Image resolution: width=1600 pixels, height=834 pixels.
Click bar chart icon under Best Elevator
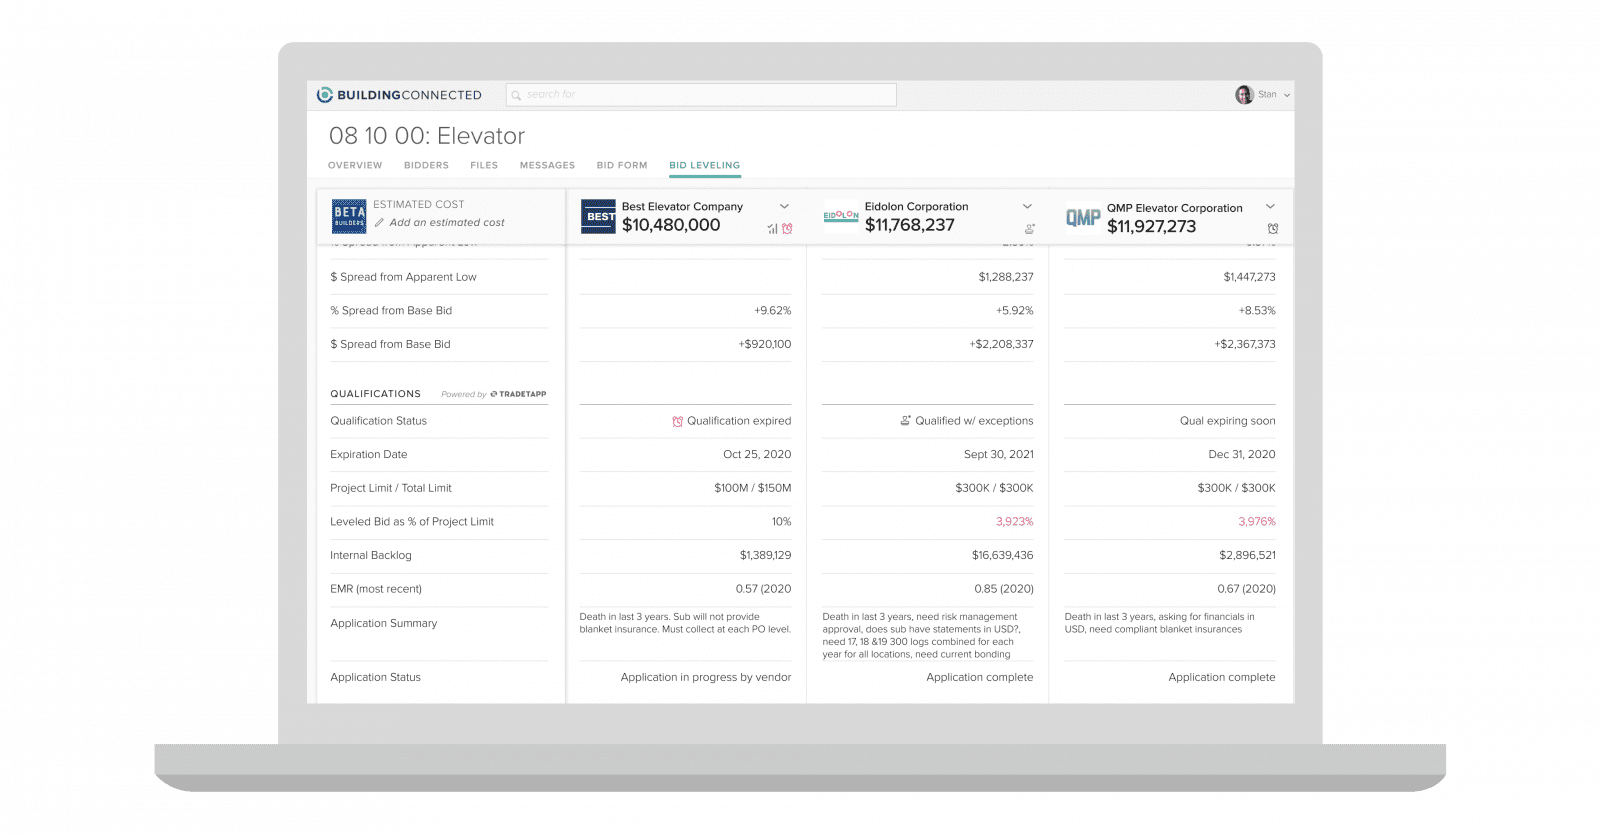(x=772, y=229)
